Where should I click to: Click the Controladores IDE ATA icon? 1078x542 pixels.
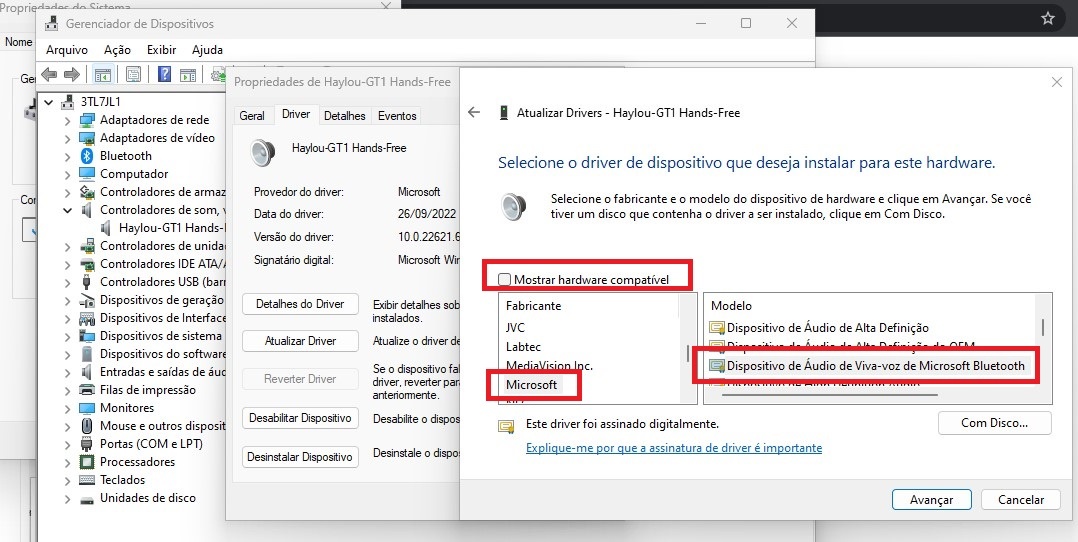87,264
